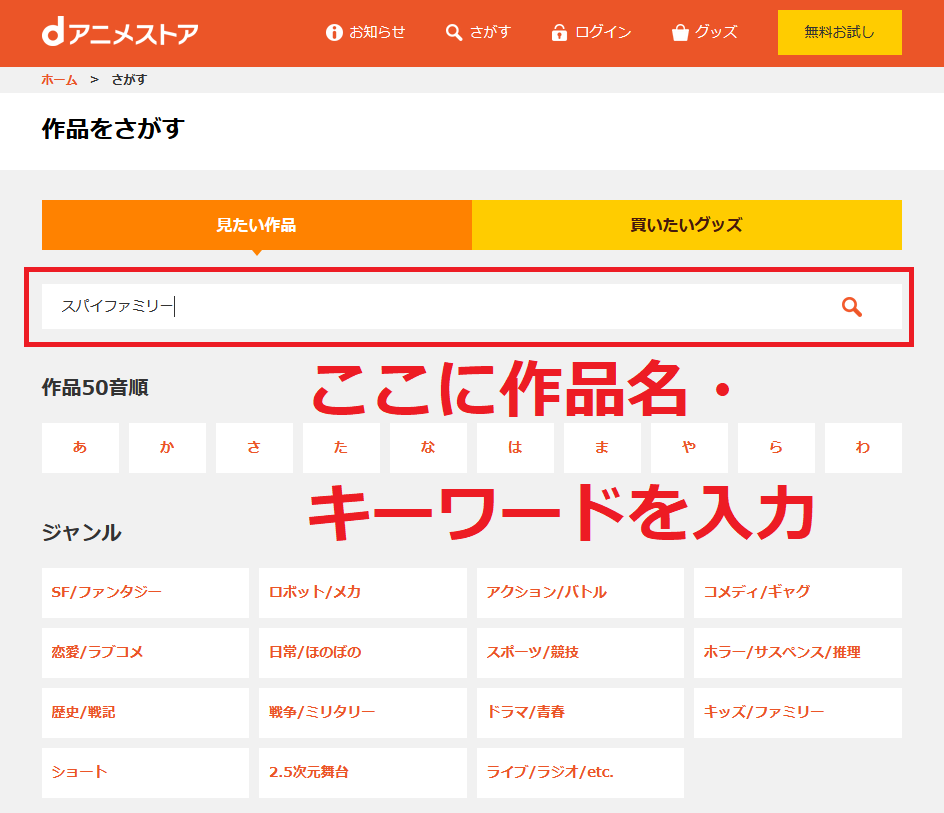Click the dアニメストア logo

click(120, 33)
